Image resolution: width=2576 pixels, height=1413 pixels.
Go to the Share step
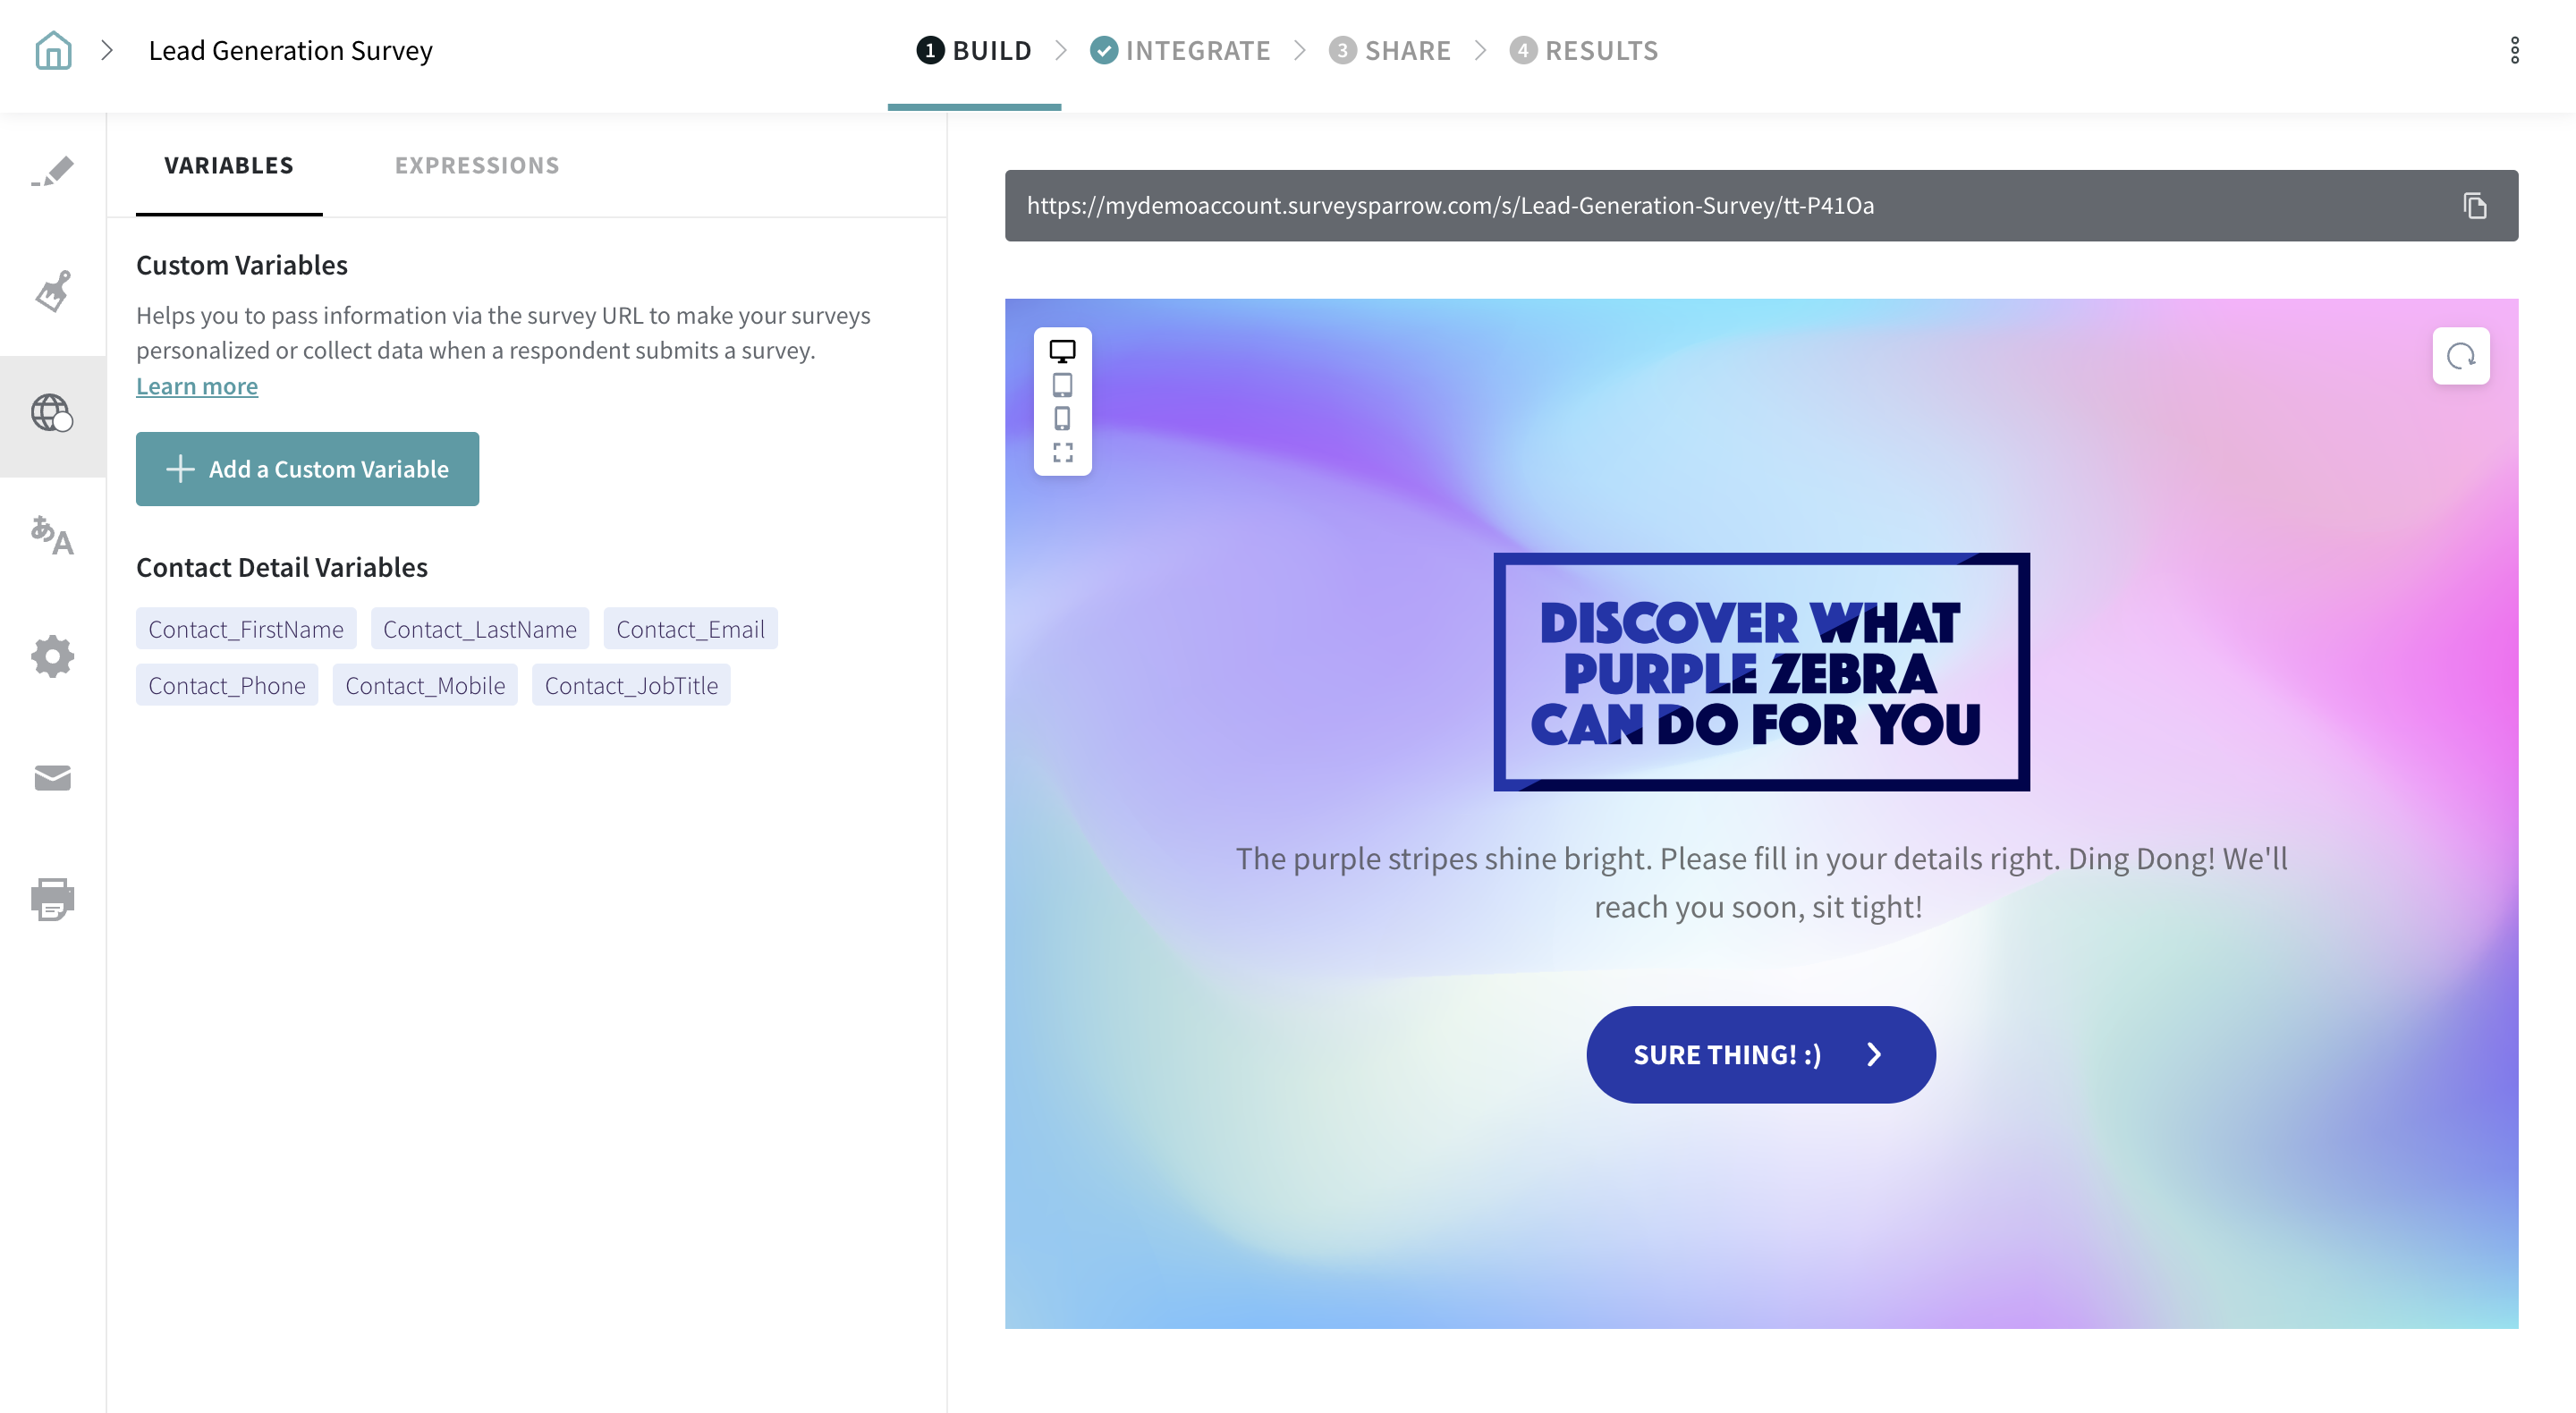click(1390, 50)
